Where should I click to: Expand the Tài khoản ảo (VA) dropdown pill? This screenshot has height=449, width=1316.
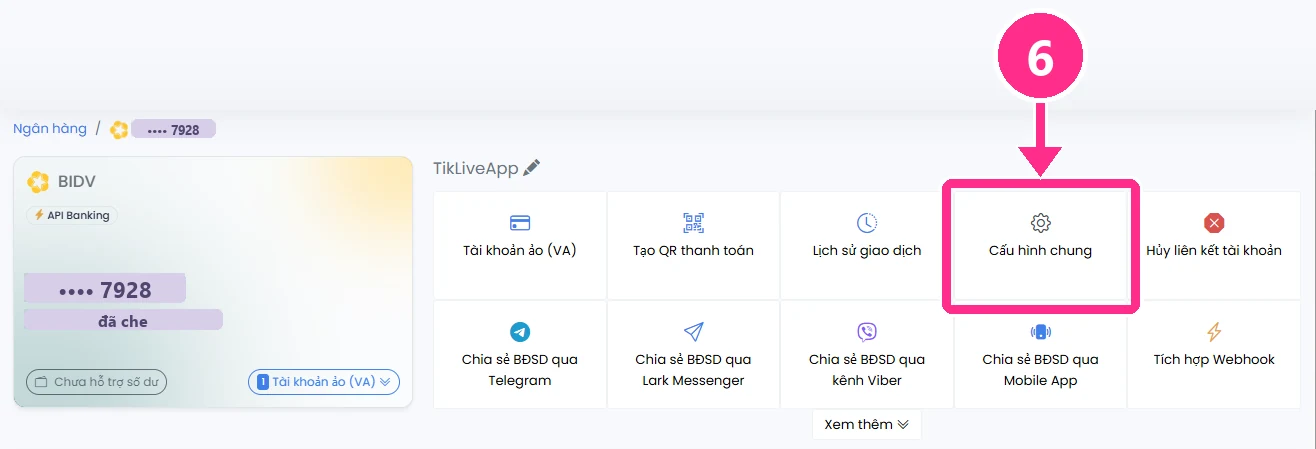coord(324,382)
